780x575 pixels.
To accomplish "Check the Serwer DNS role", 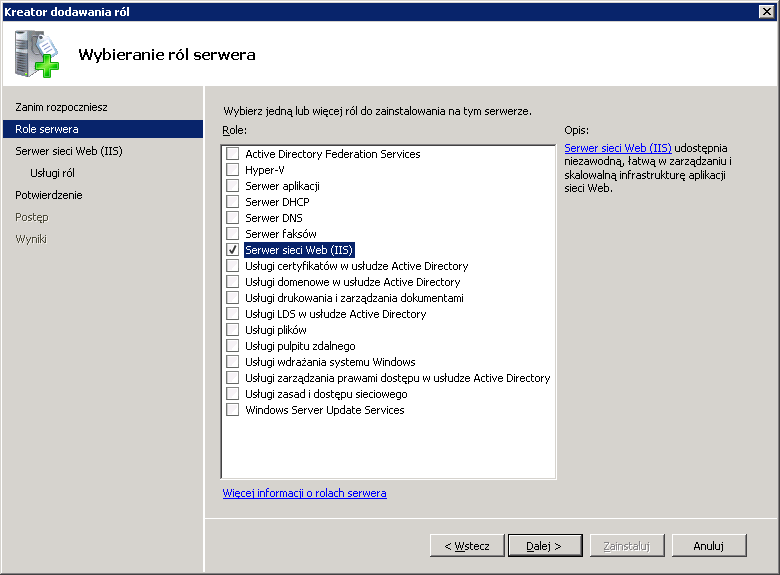I will pyautogui.click(x=232, y=217).
